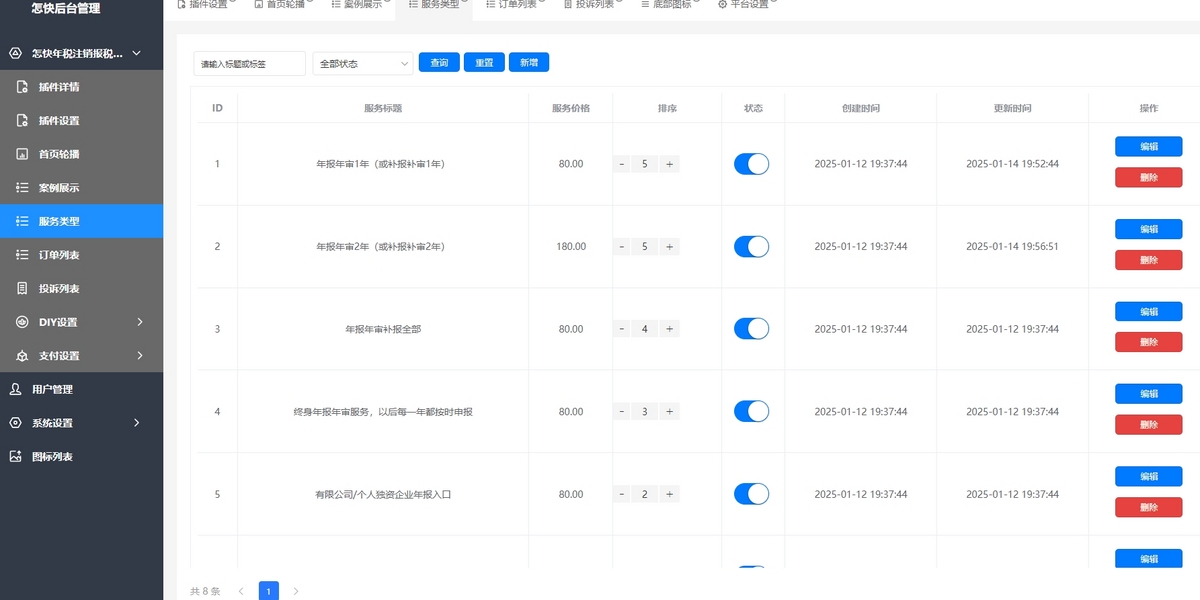Click plus for 终身年报年审服务 row
The height and width of the screenshot is (600, 1200).
tap(670, 411)
